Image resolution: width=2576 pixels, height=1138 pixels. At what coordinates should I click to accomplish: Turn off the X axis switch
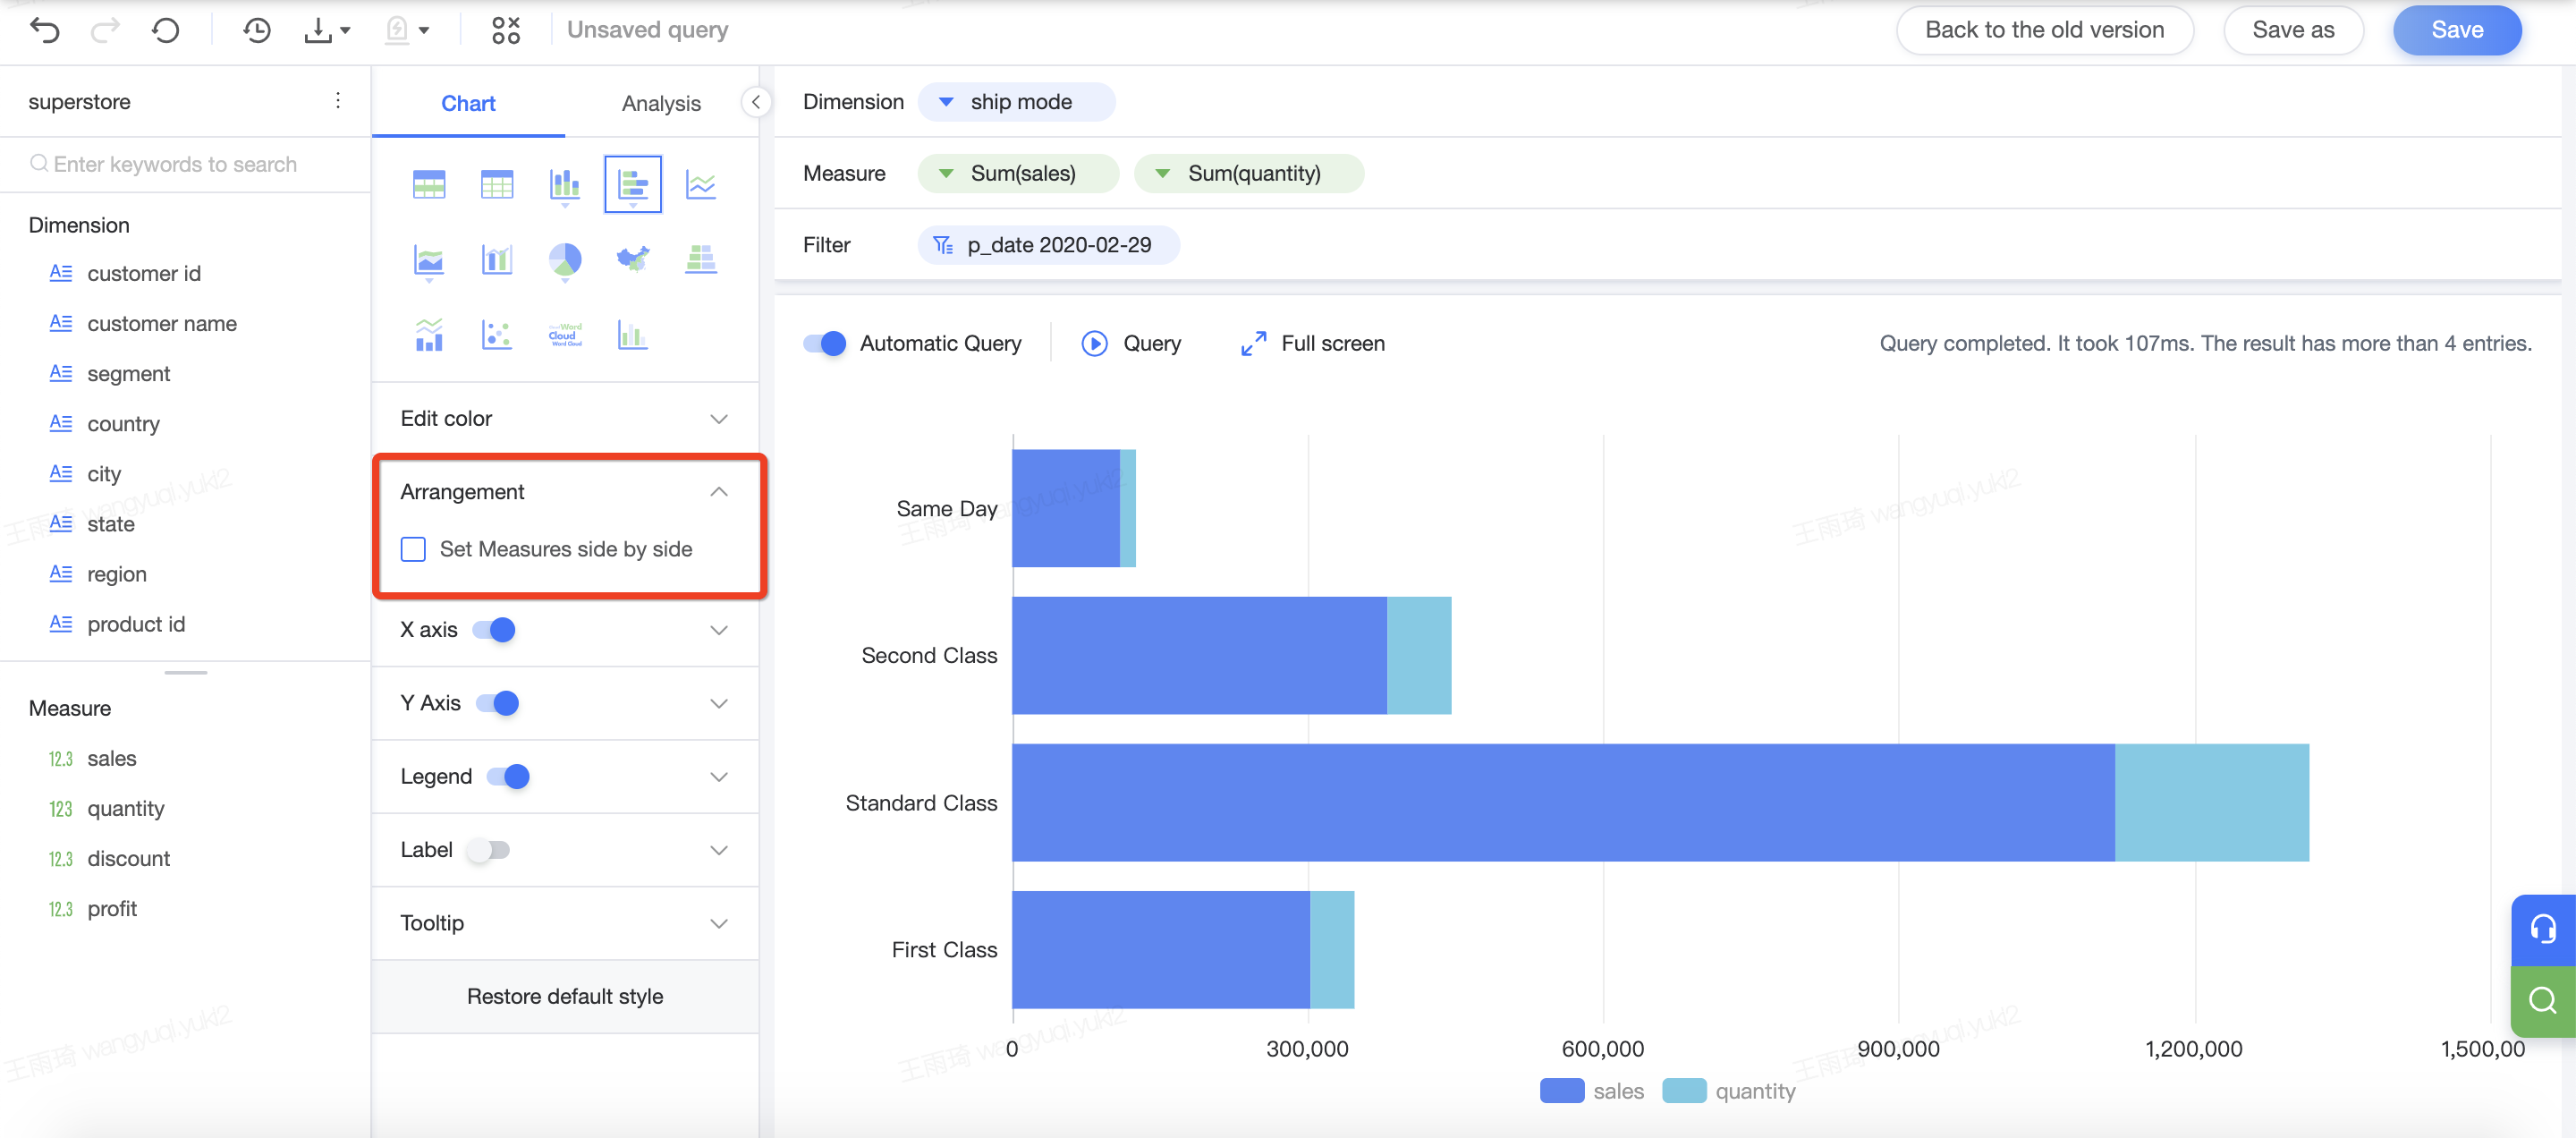click(x=494, y=630)
